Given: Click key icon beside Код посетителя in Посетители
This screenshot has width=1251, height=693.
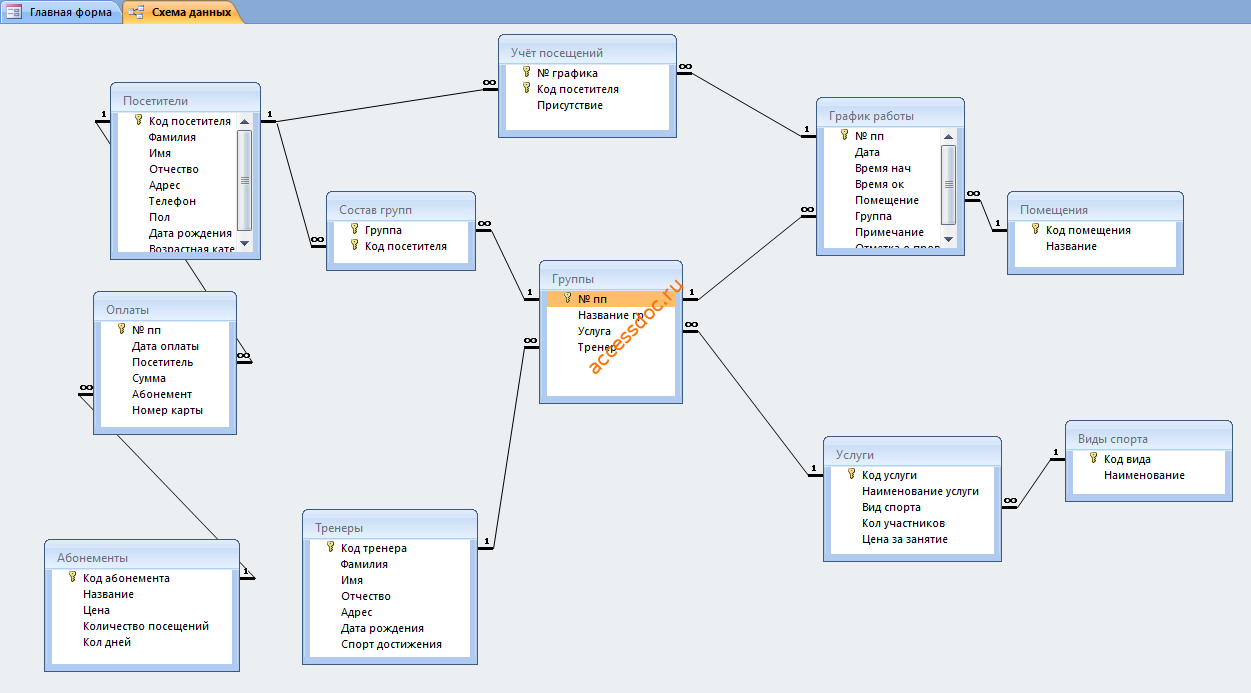Looking at the screenshot, I should point(139,120).
